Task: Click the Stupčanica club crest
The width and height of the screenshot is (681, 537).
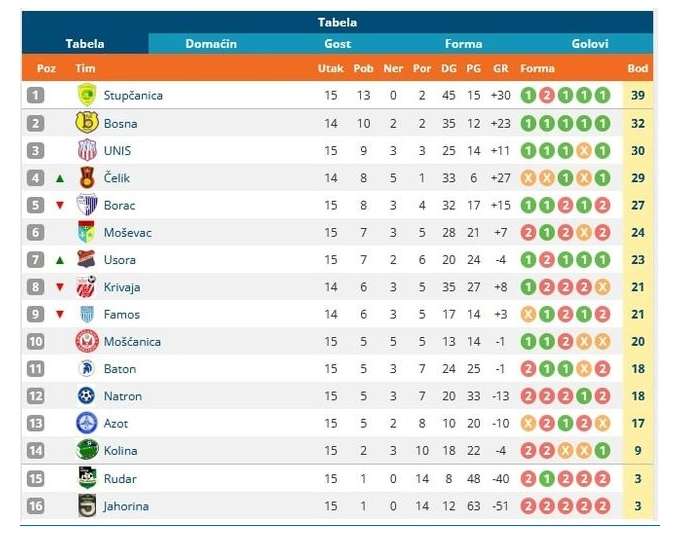Action: point(87,95)
